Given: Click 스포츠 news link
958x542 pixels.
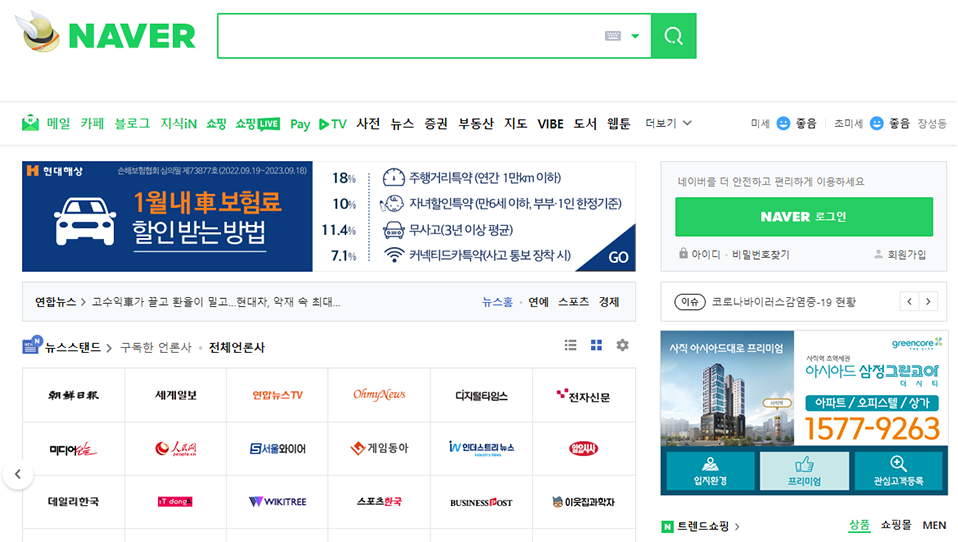Looking at the screenshot, I should (x=573, y=302).
